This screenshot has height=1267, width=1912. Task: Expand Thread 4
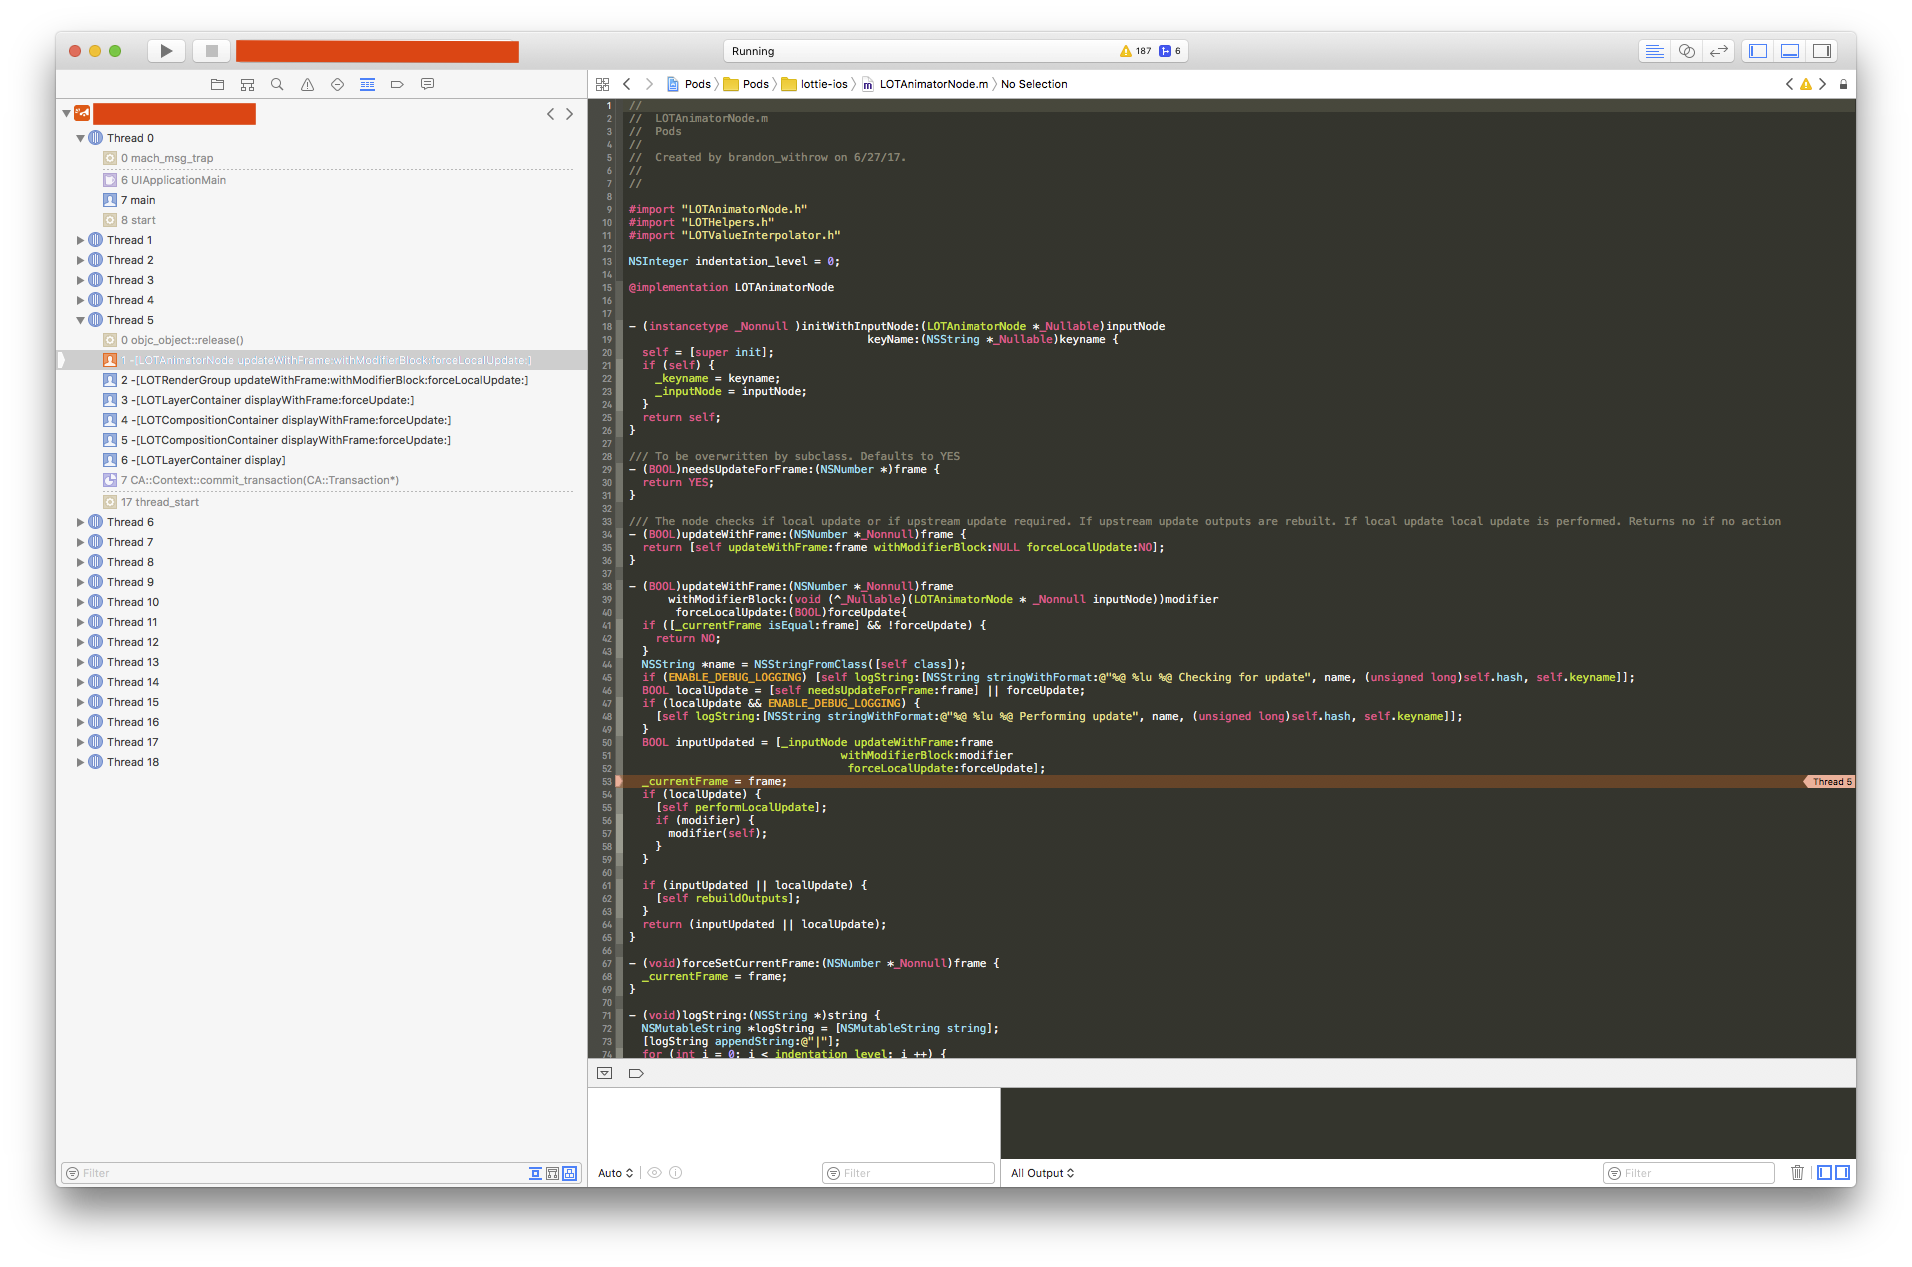click(80, 300)
